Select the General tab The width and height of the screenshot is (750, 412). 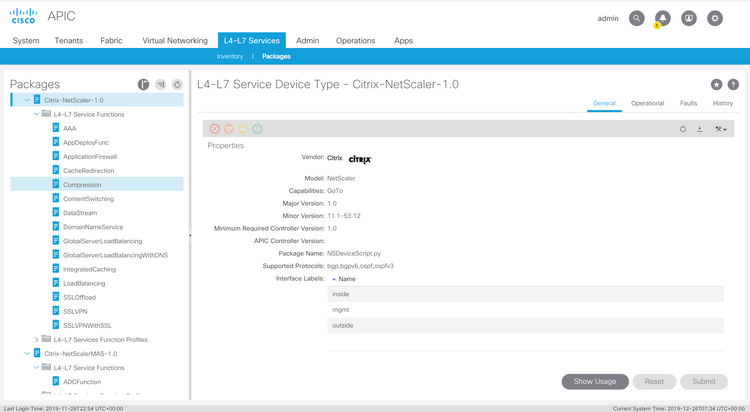(x=604, y=103)
